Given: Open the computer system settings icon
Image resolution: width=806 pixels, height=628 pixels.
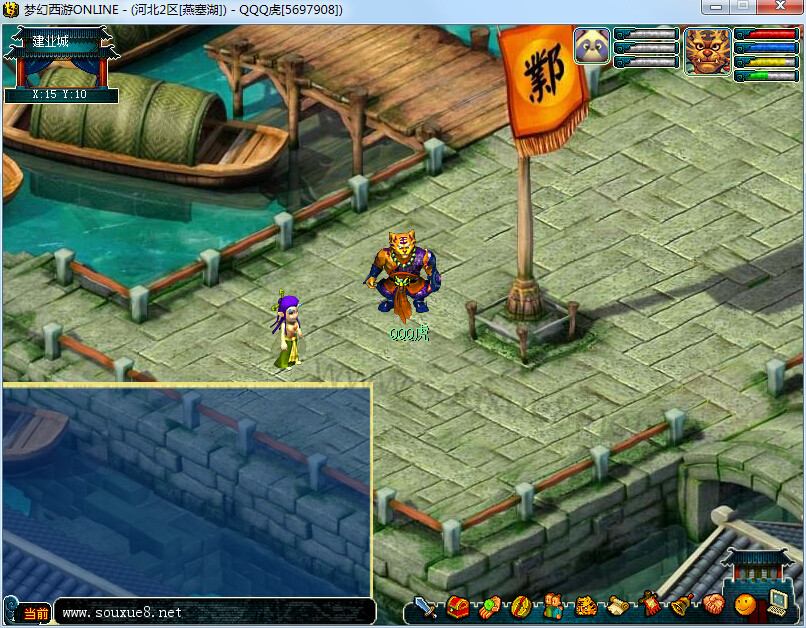Looking at the screenshot, I should [x=778, y=602].
